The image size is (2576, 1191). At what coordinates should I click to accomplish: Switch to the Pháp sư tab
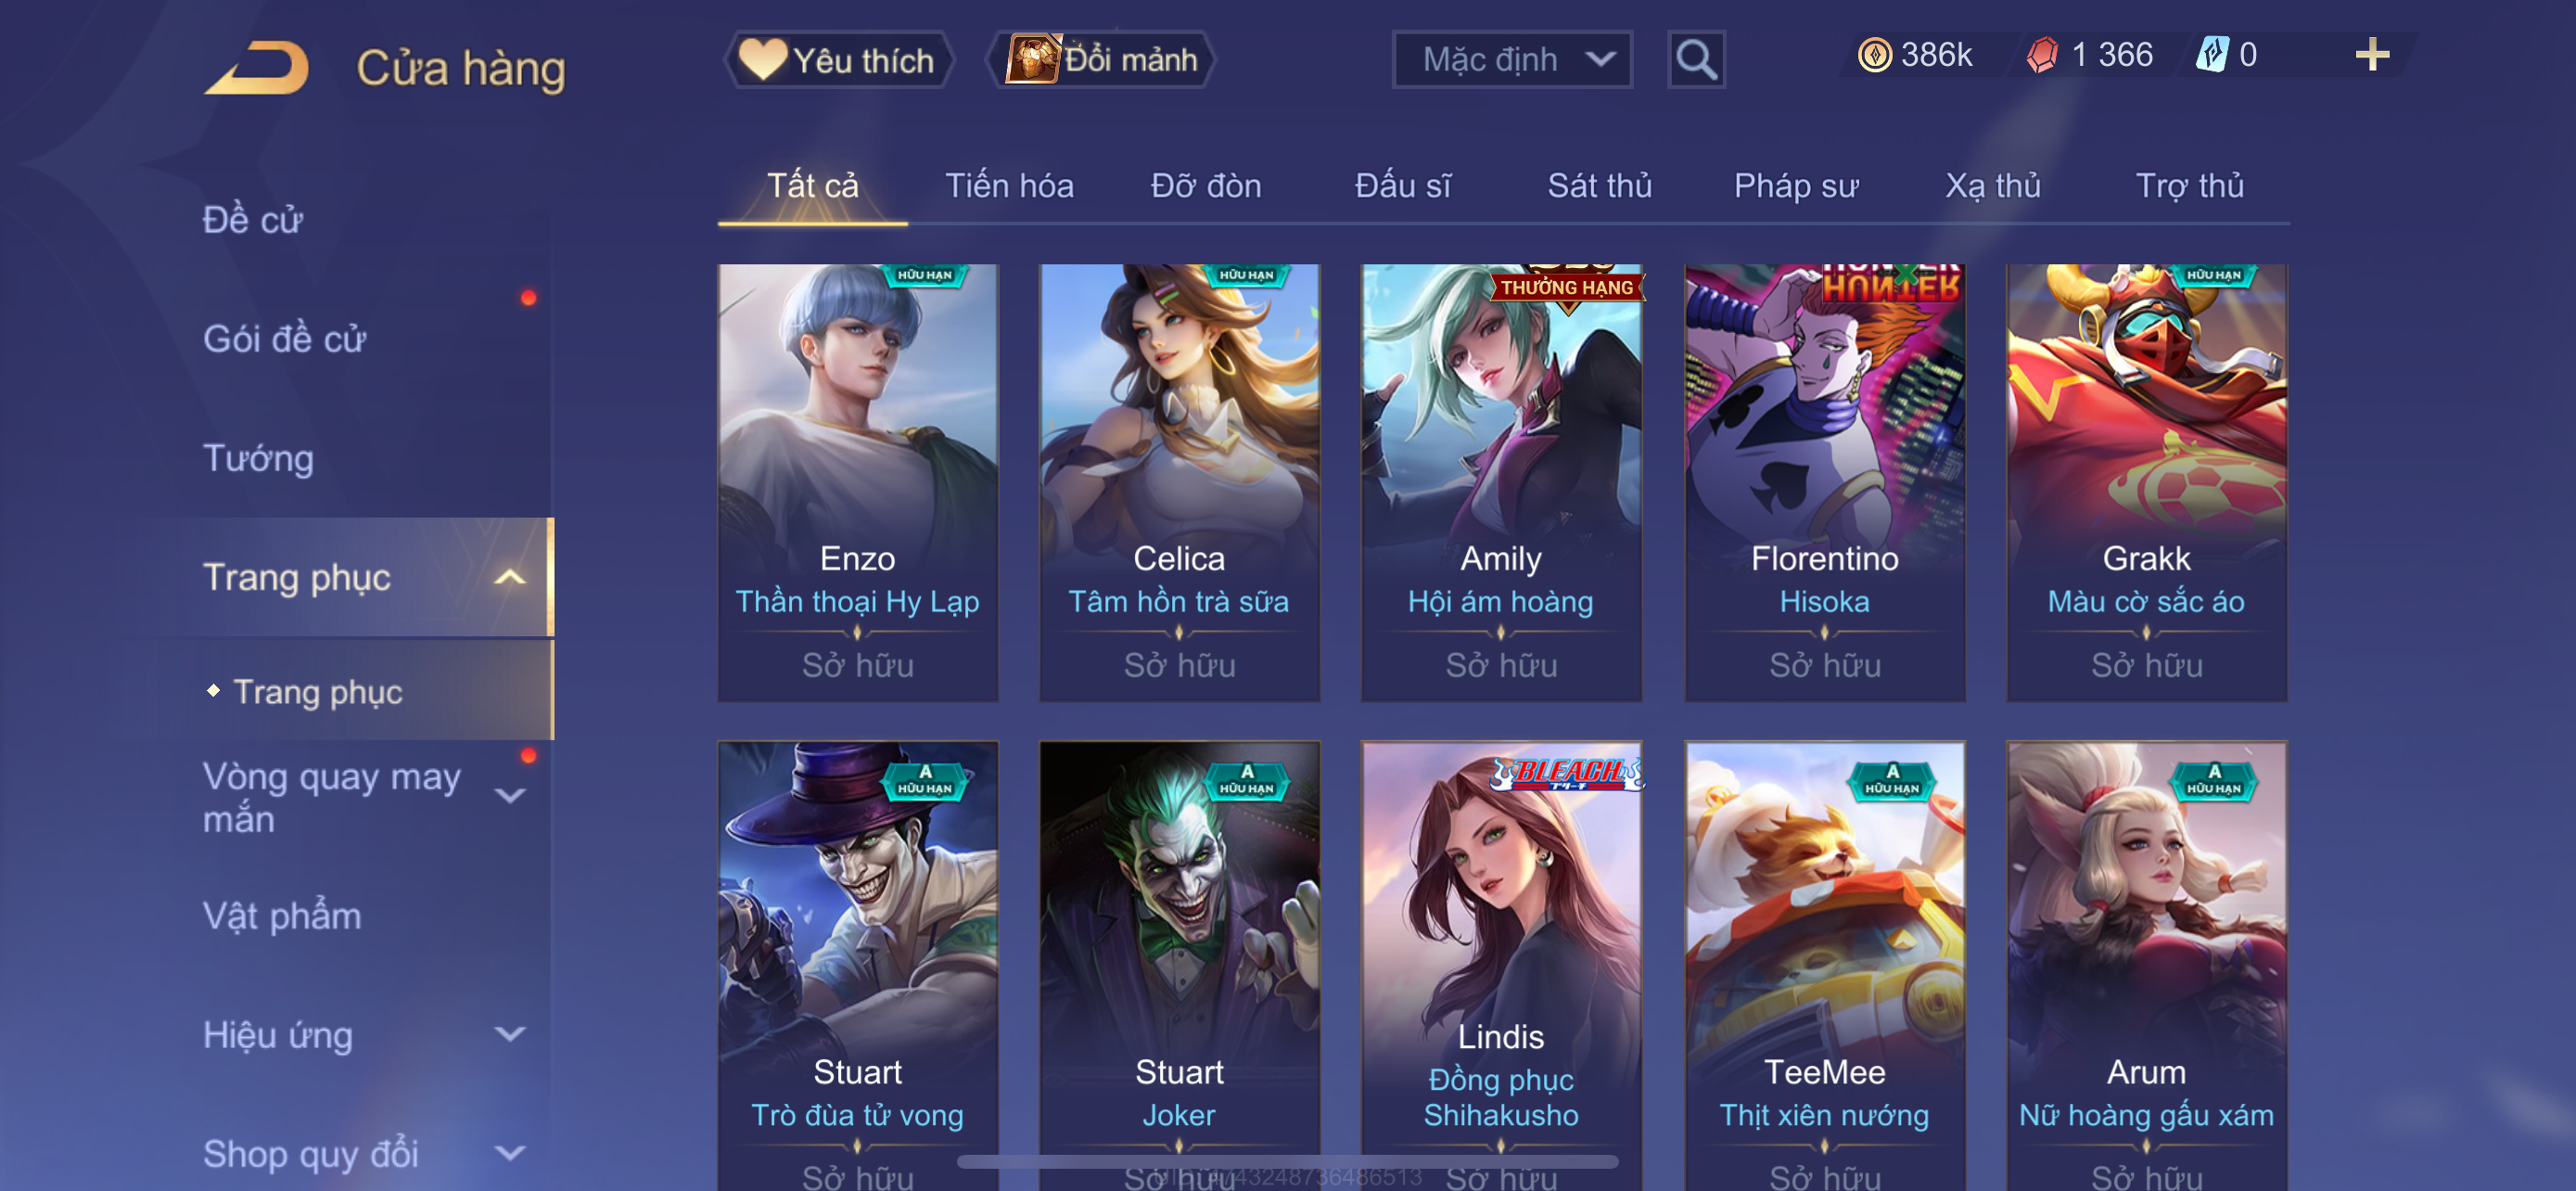[1796, 186]
